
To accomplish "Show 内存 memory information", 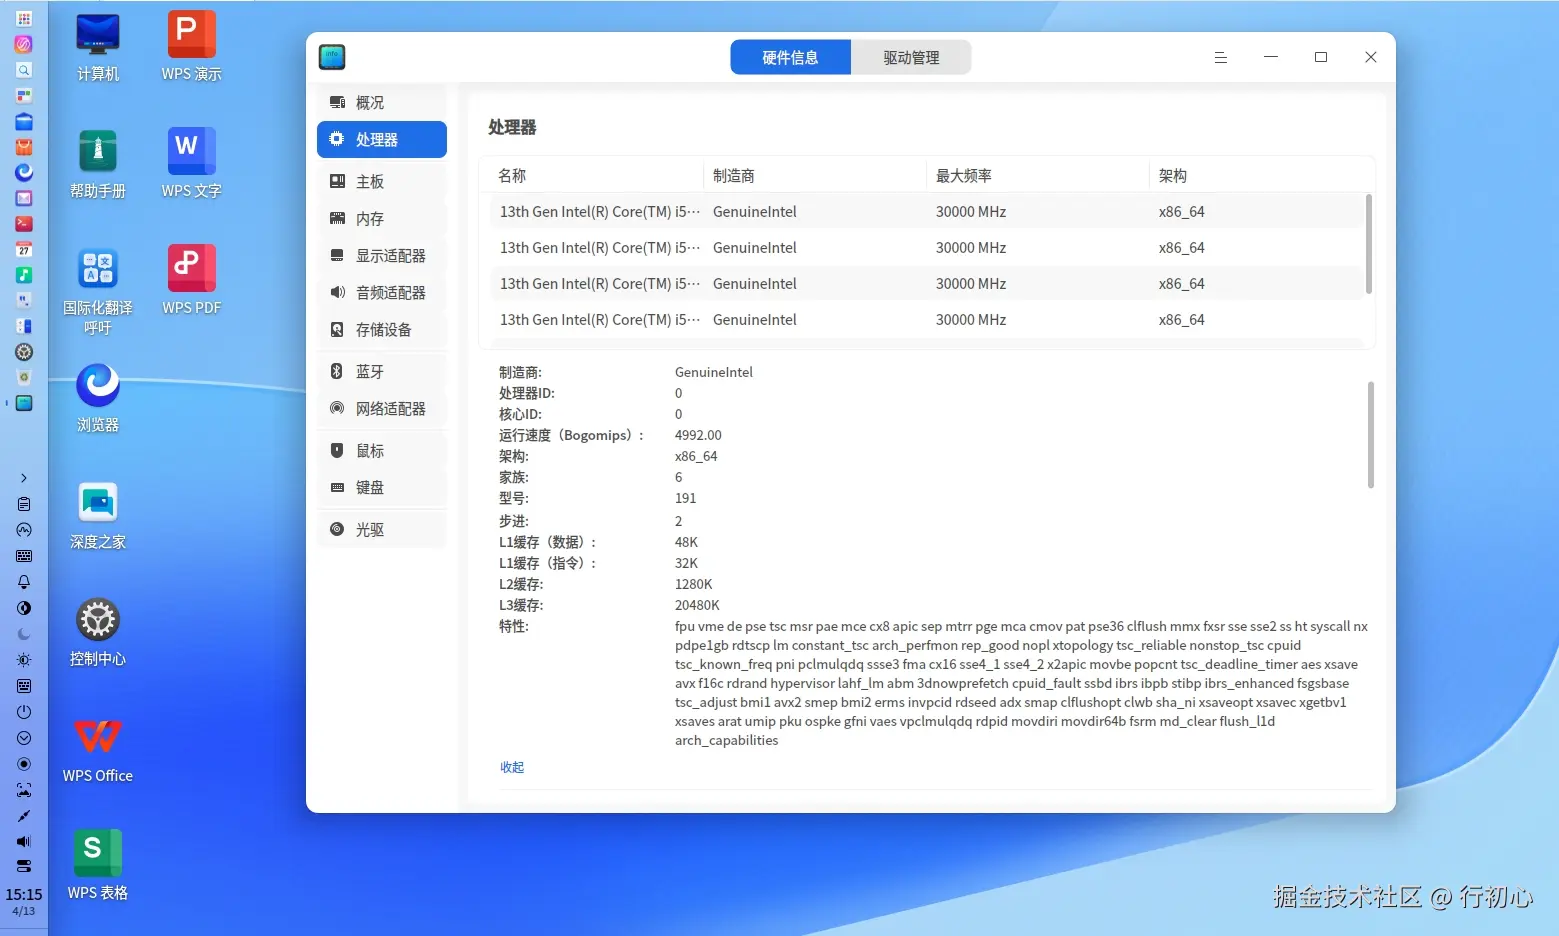I will tap(381, 219).
